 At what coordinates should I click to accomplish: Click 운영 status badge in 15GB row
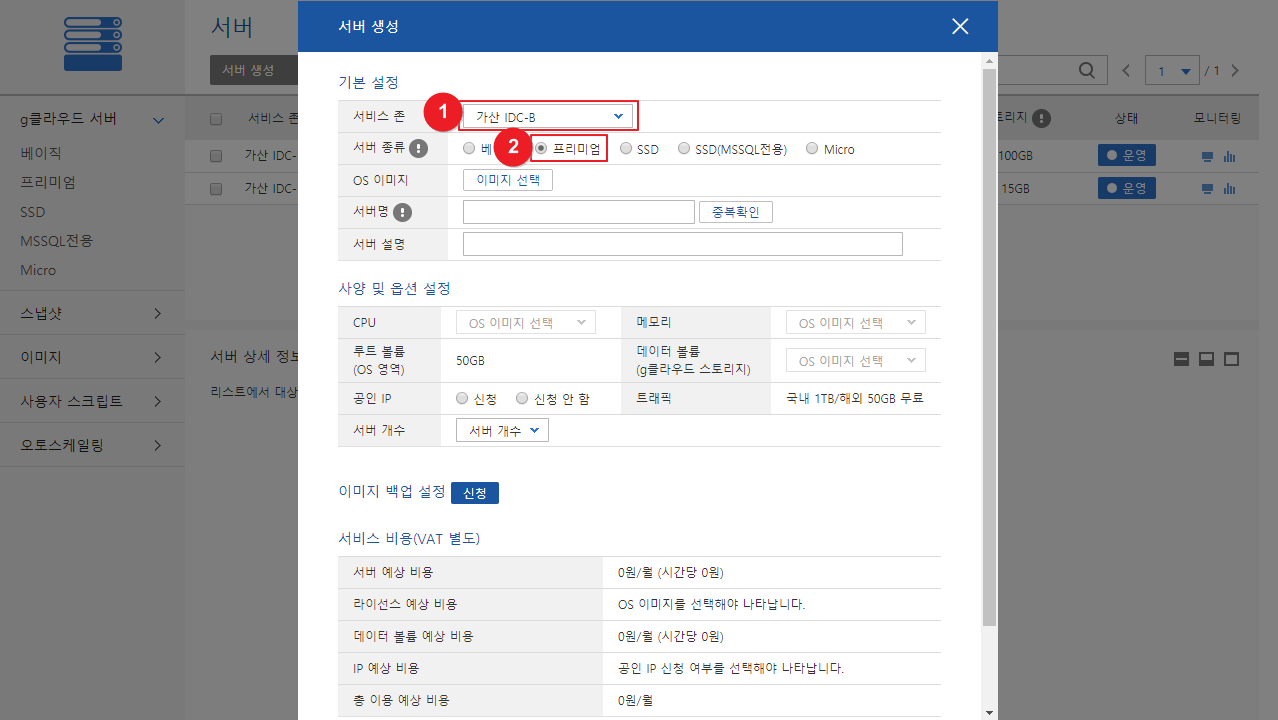pos(1127,188)
